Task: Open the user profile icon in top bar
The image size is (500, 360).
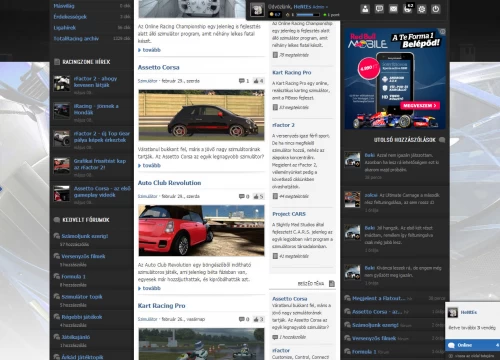Action: [x=365, y=9]
